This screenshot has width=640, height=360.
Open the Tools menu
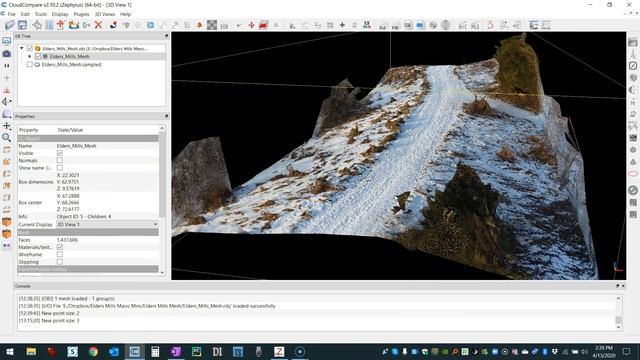pyautogui.click(x=41, y=14)
